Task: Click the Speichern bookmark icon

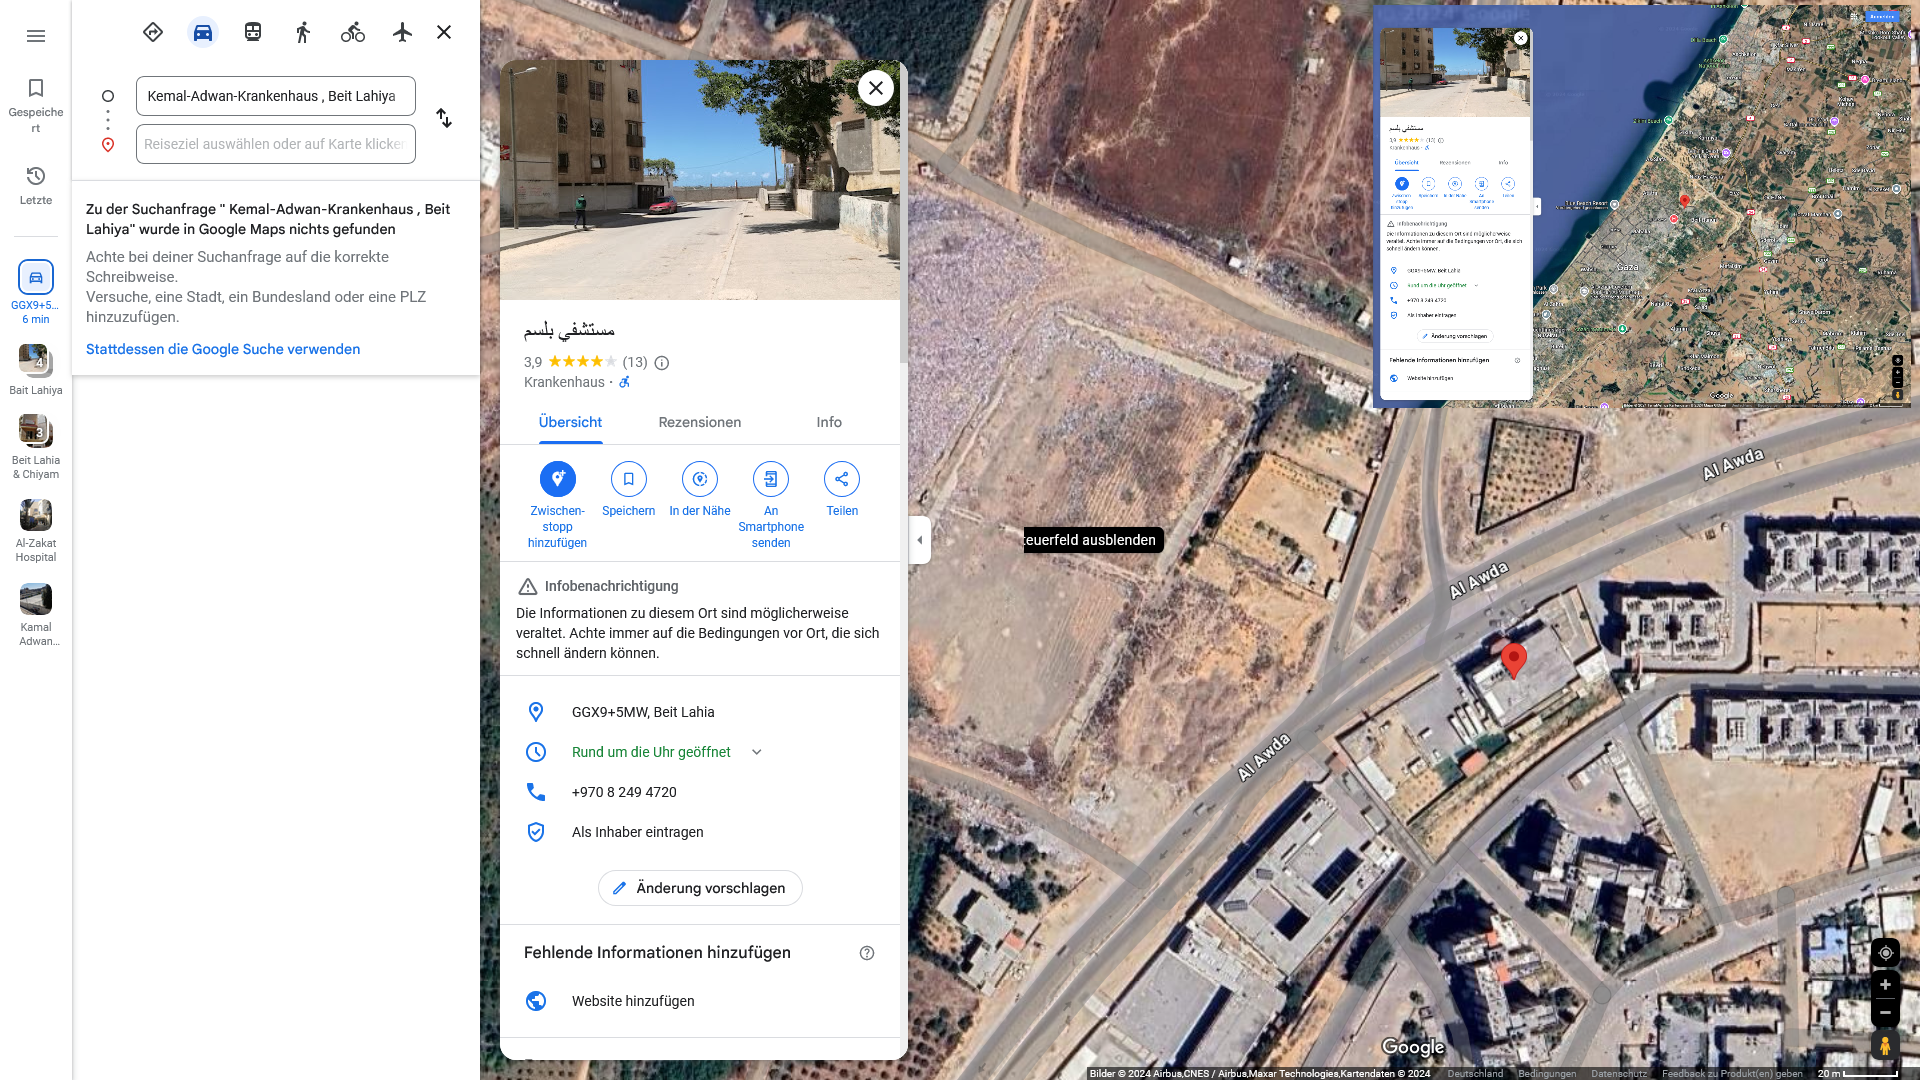Action: (x=628, y=479)
